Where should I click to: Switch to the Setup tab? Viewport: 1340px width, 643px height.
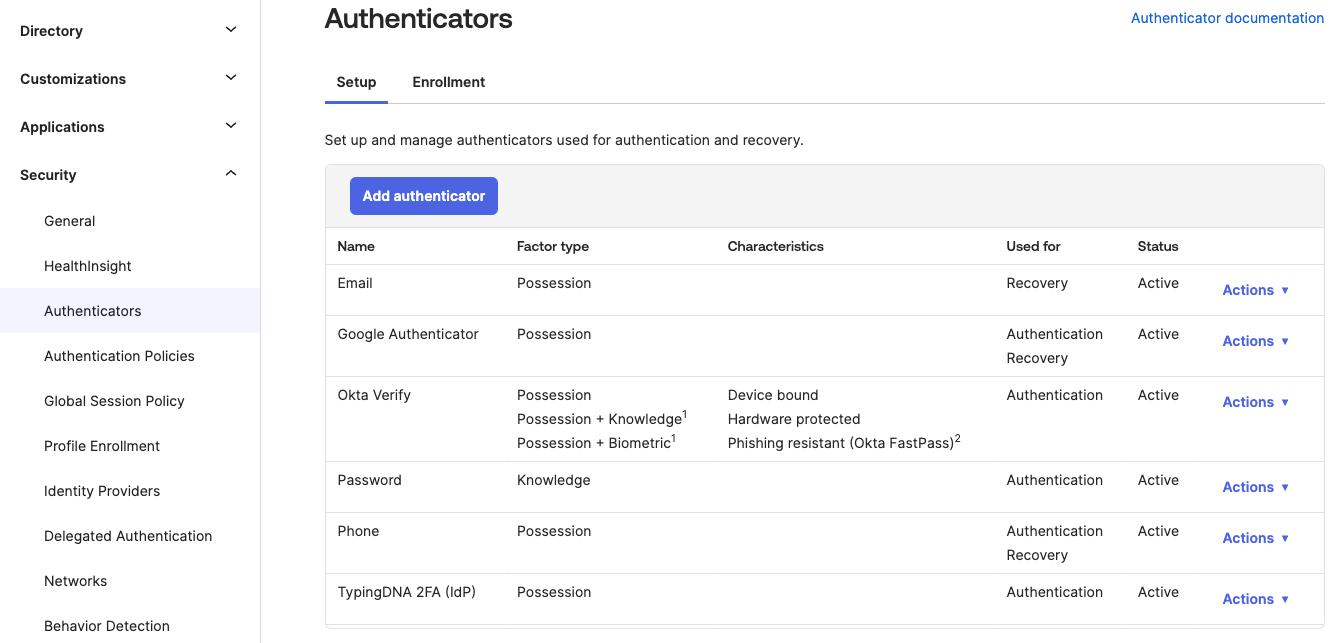click(356, 83)
